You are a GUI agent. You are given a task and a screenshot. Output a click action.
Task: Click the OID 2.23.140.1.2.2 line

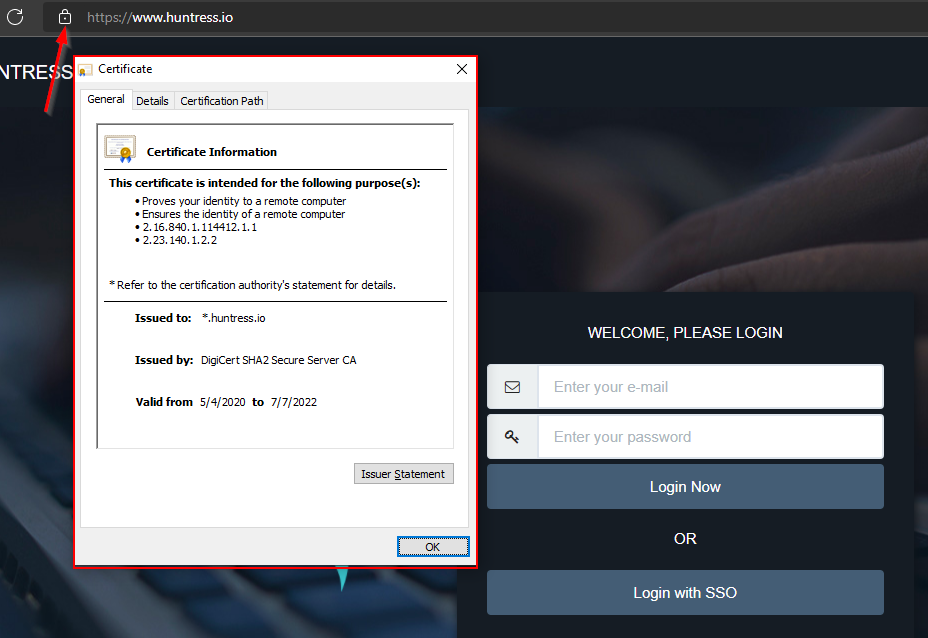click(x=179, y=240)
